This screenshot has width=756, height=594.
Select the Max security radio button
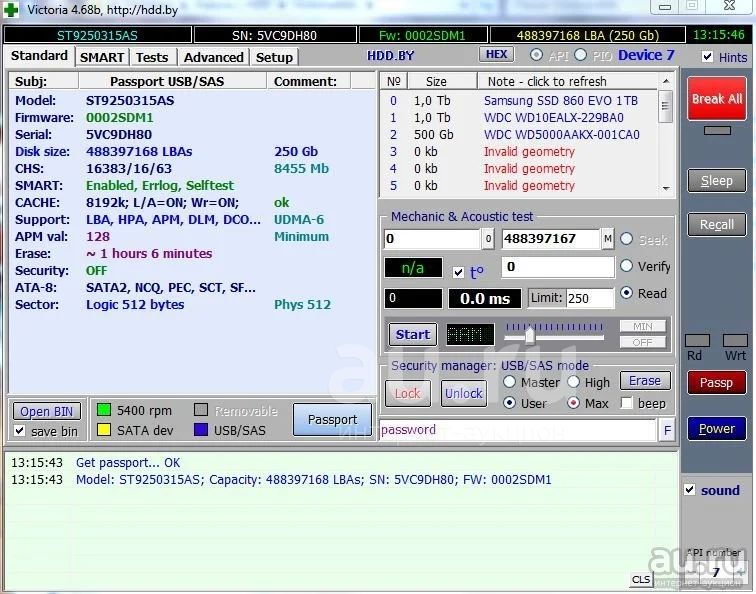573,403
